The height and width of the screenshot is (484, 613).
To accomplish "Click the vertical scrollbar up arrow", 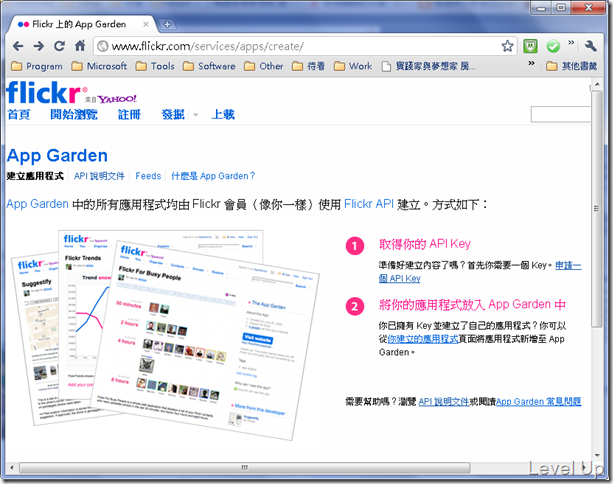I will pos(597,84).
